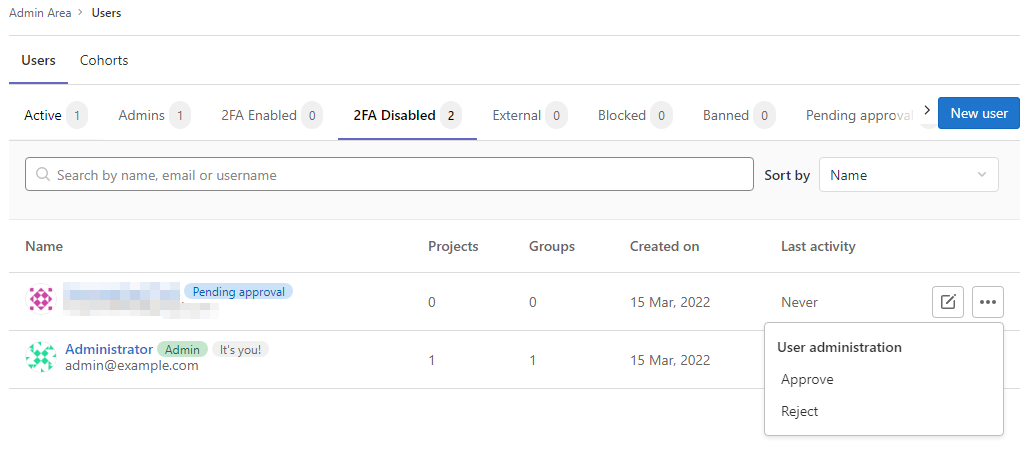Click the Name column header
Viewport: 1027px width, 468px height.
tap(44, 247)
